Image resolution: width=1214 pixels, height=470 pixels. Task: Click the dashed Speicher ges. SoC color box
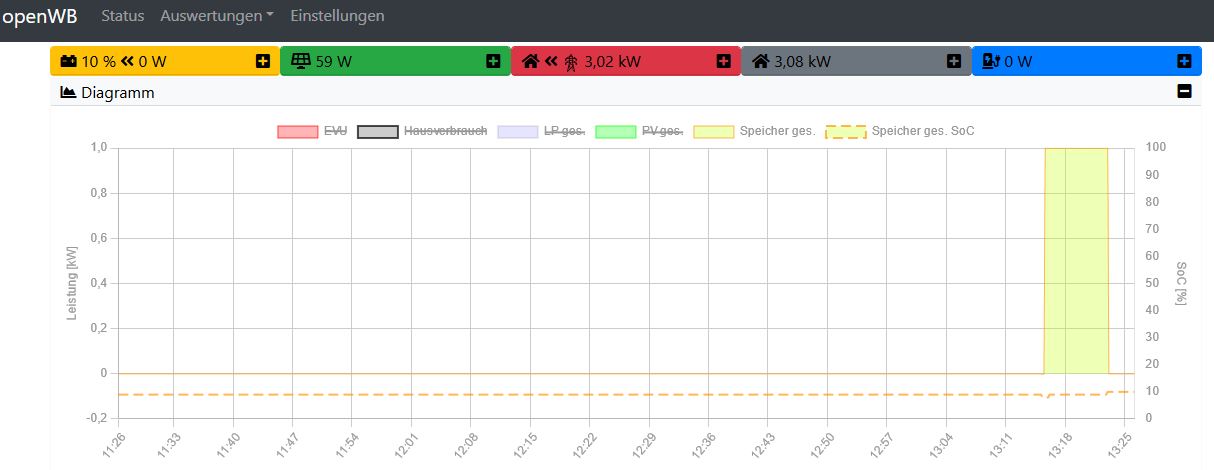pyautogui.click(x=846, y=132)
